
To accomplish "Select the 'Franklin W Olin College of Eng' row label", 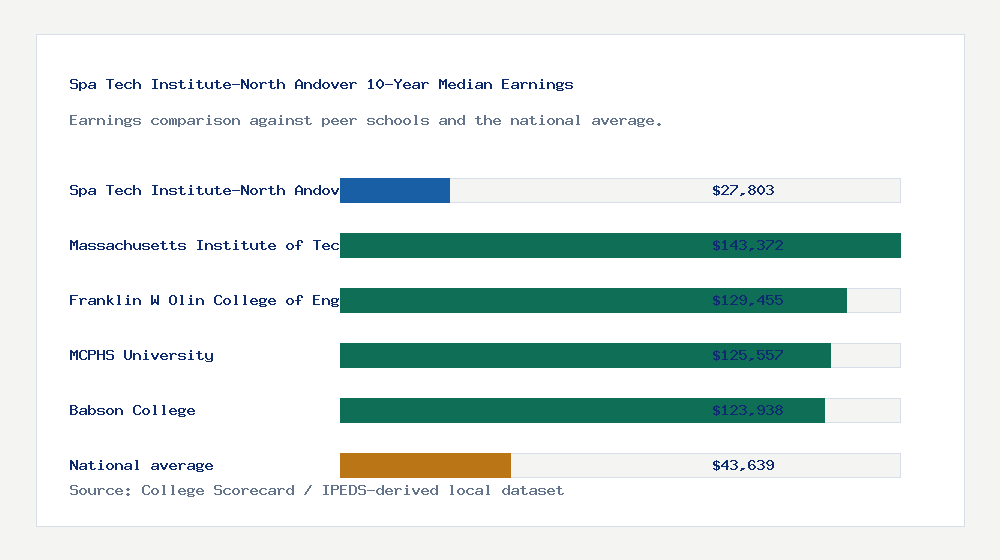I will 204,300.
